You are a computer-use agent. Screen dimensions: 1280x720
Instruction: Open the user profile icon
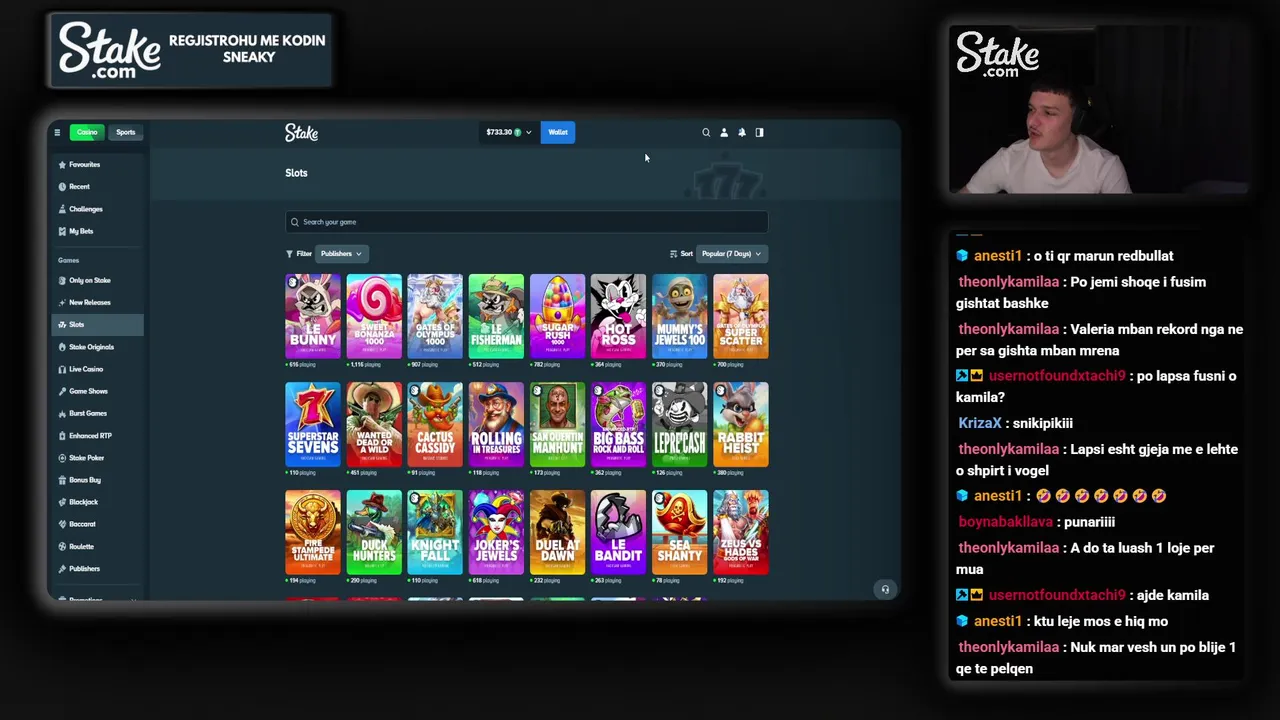coord(724,132)
